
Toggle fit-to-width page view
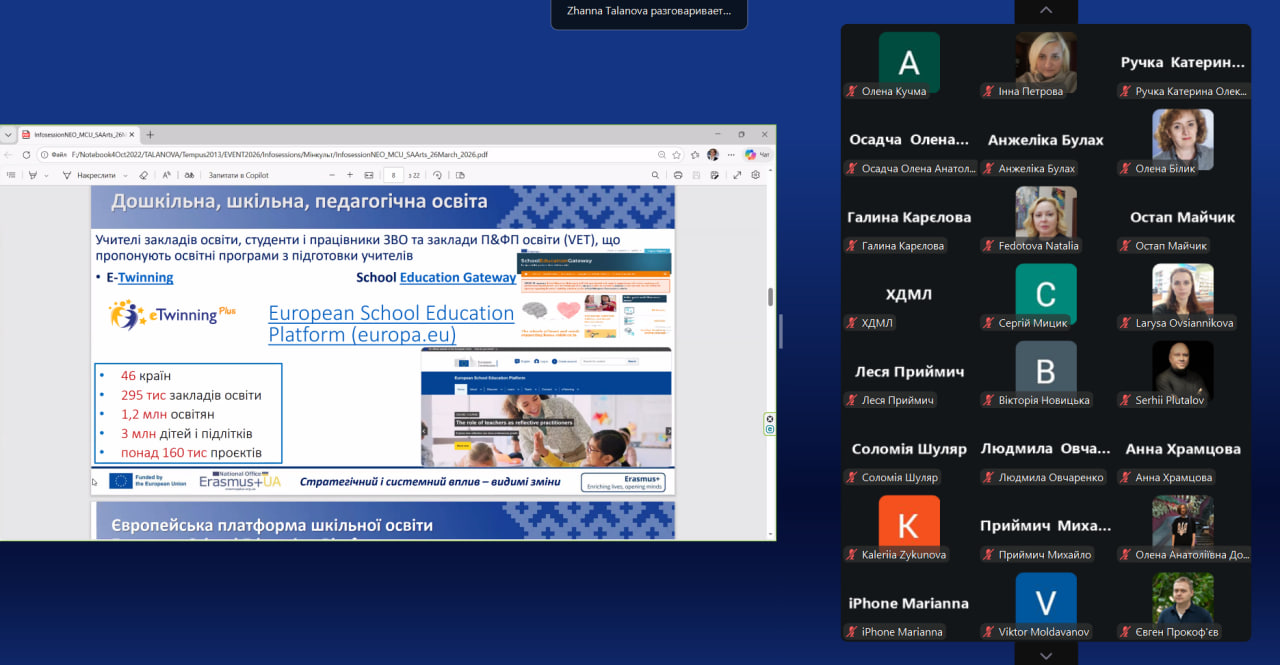369,175
